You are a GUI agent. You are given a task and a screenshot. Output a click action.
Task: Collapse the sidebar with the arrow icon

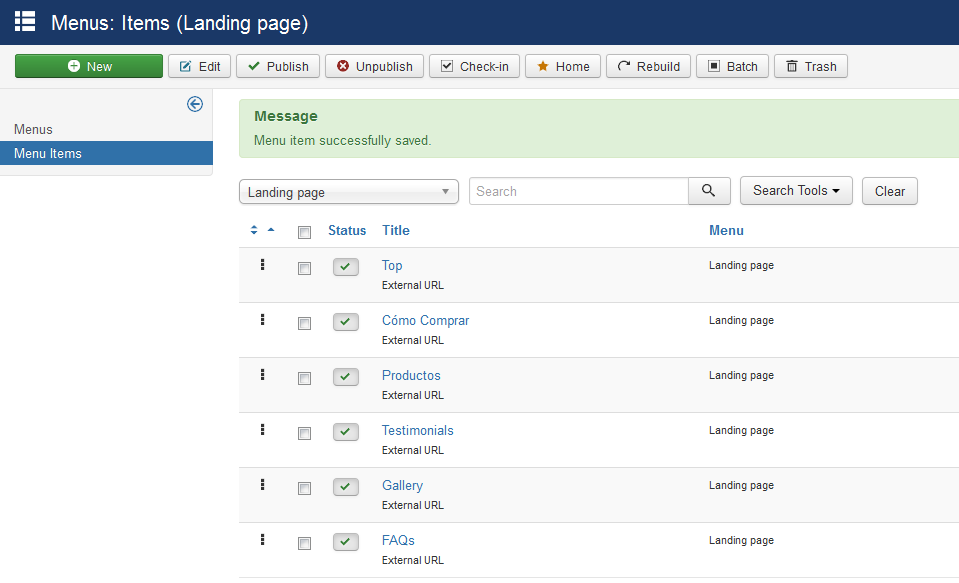pyautogui.click(x=195, y=104)
